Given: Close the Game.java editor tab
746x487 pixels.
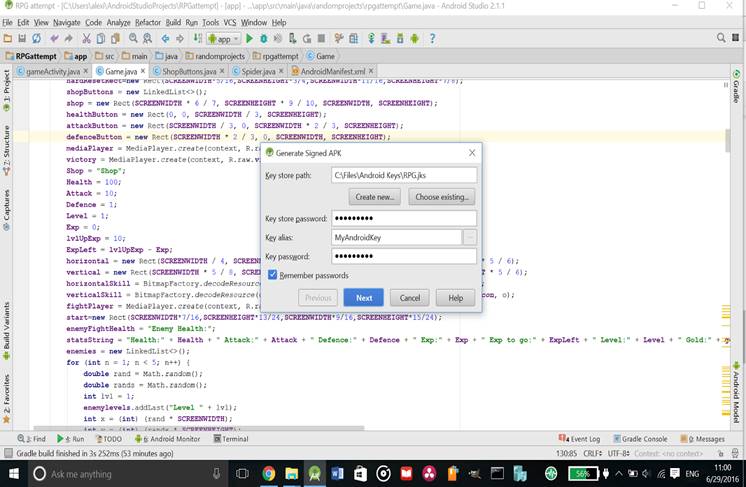Looking at the screenshot, I should pos(143,71).
